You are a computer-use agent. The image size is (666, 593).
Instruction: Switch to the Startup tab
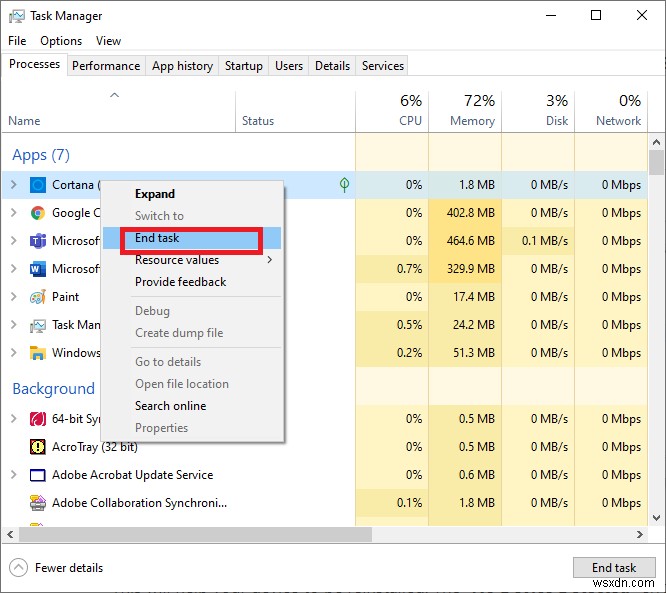click(244, 66)
